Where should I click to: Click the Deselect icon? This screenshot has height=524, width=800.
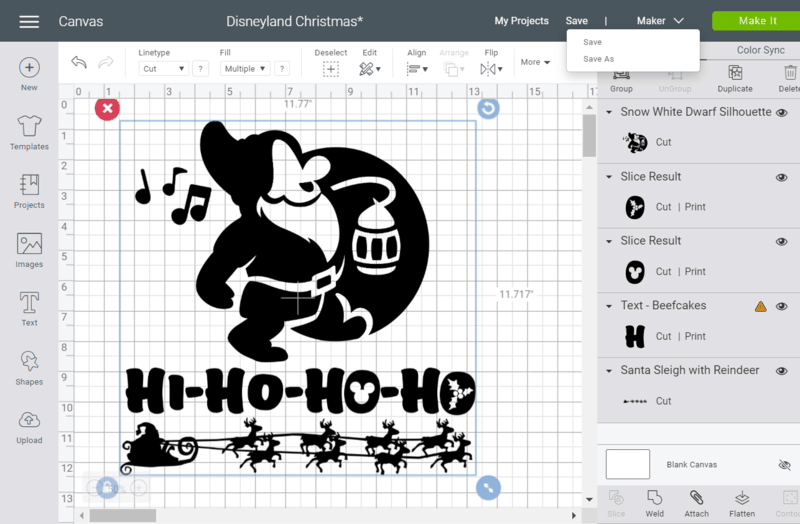pos(331,69)
